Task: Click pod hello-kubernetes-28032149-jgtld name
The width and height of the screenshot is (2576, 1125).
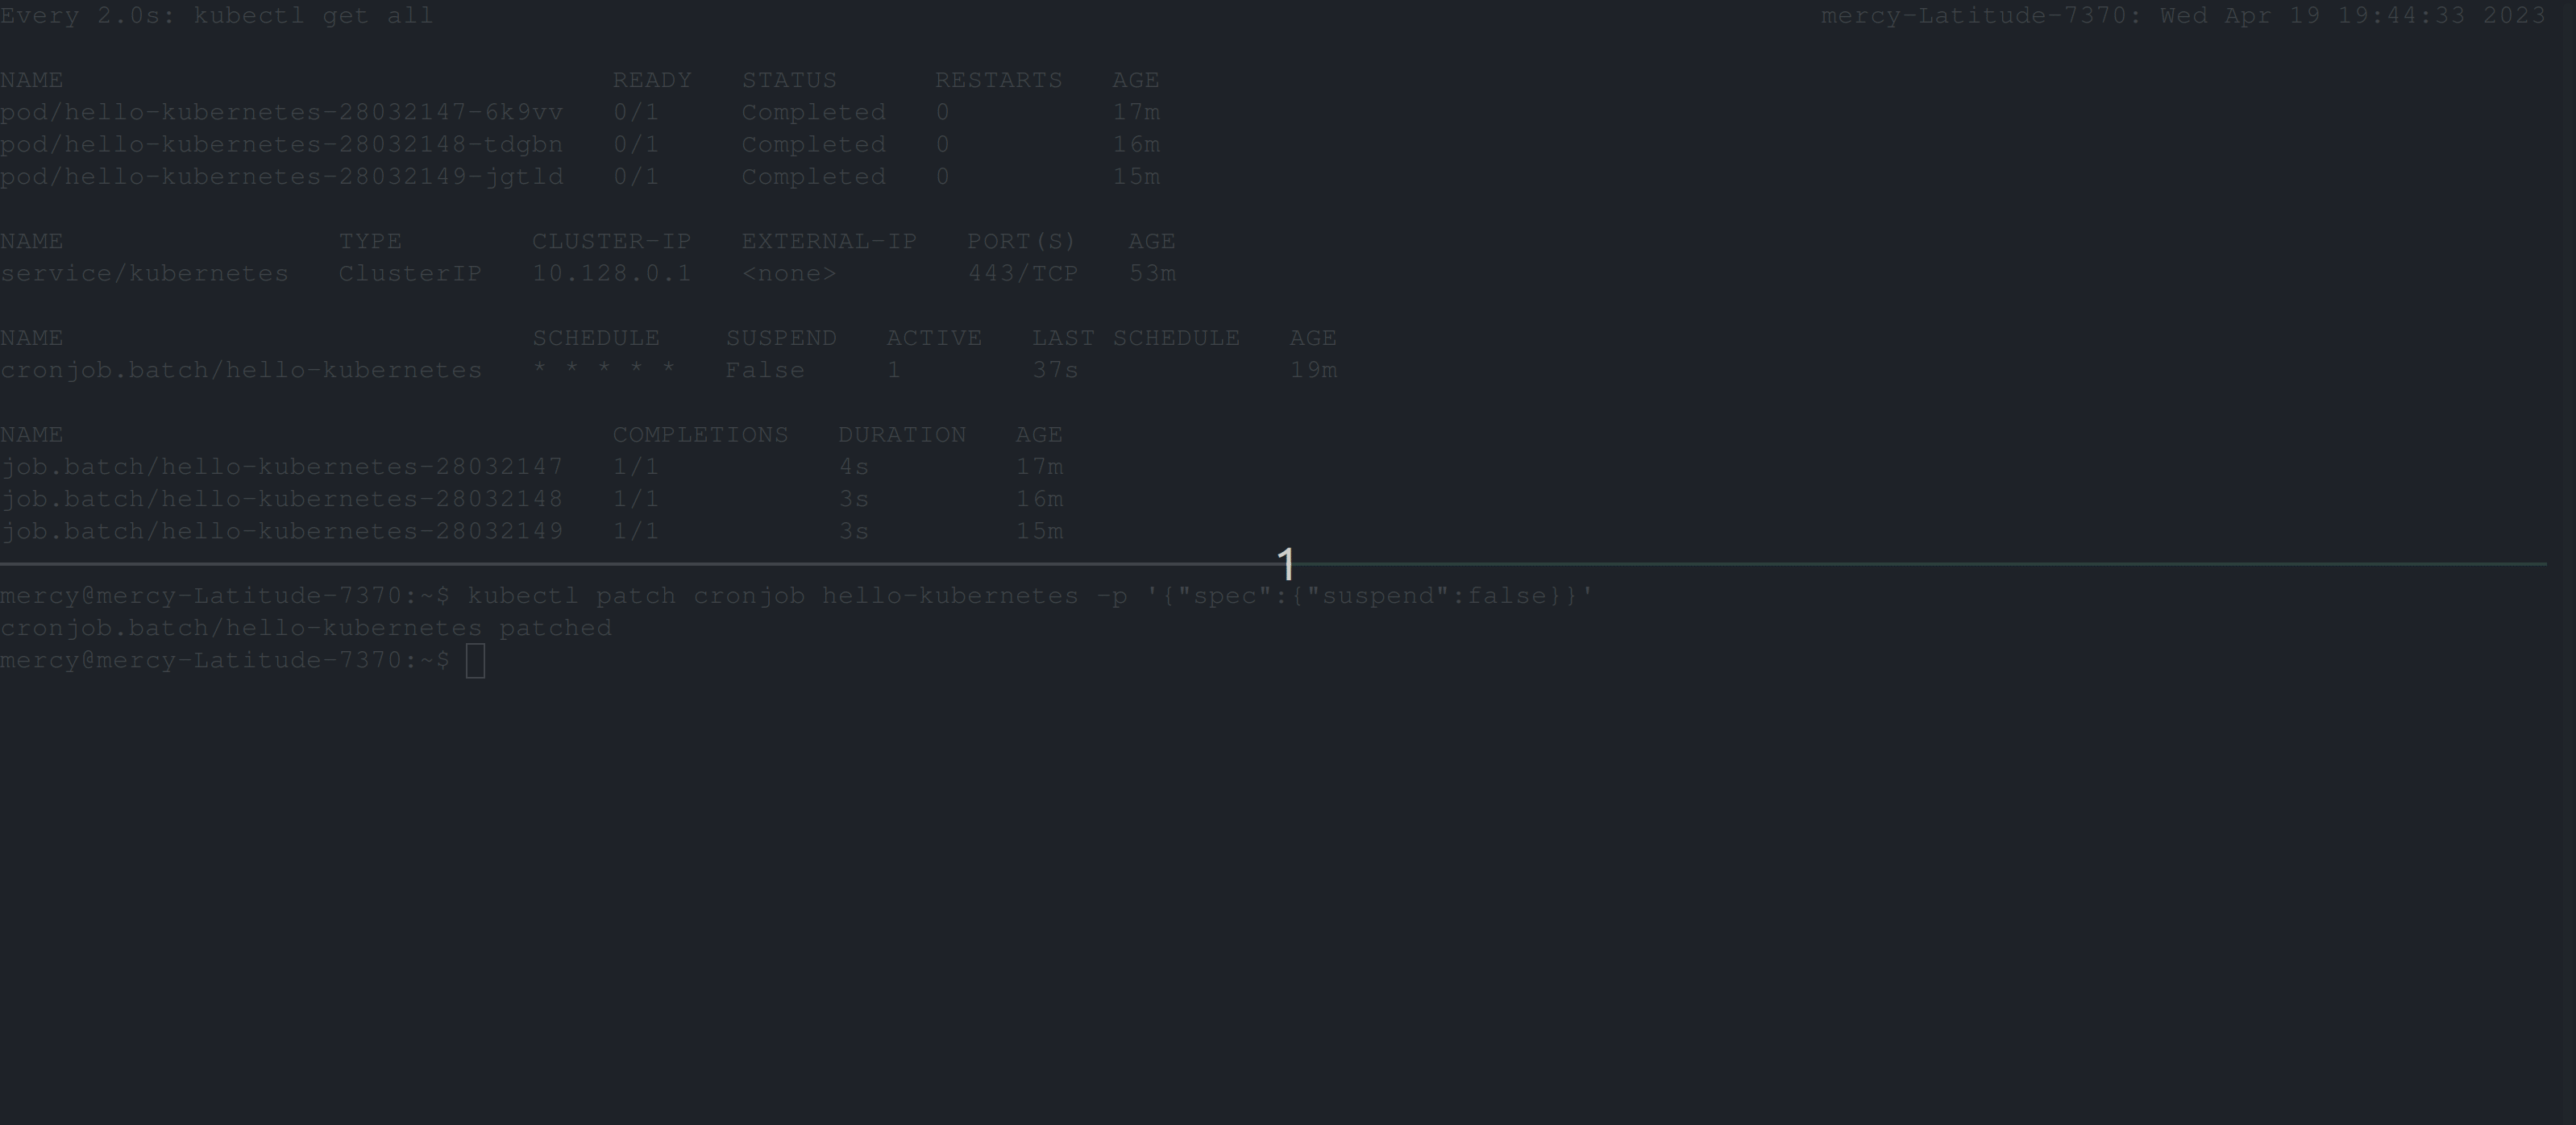Action: [x=281, y=177]
